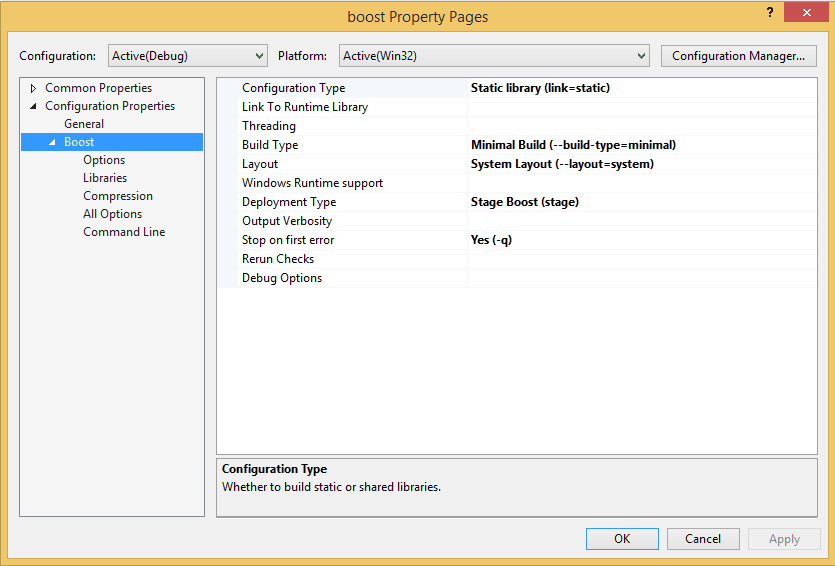Select Configuration Properties in the tree

point(110,106)
